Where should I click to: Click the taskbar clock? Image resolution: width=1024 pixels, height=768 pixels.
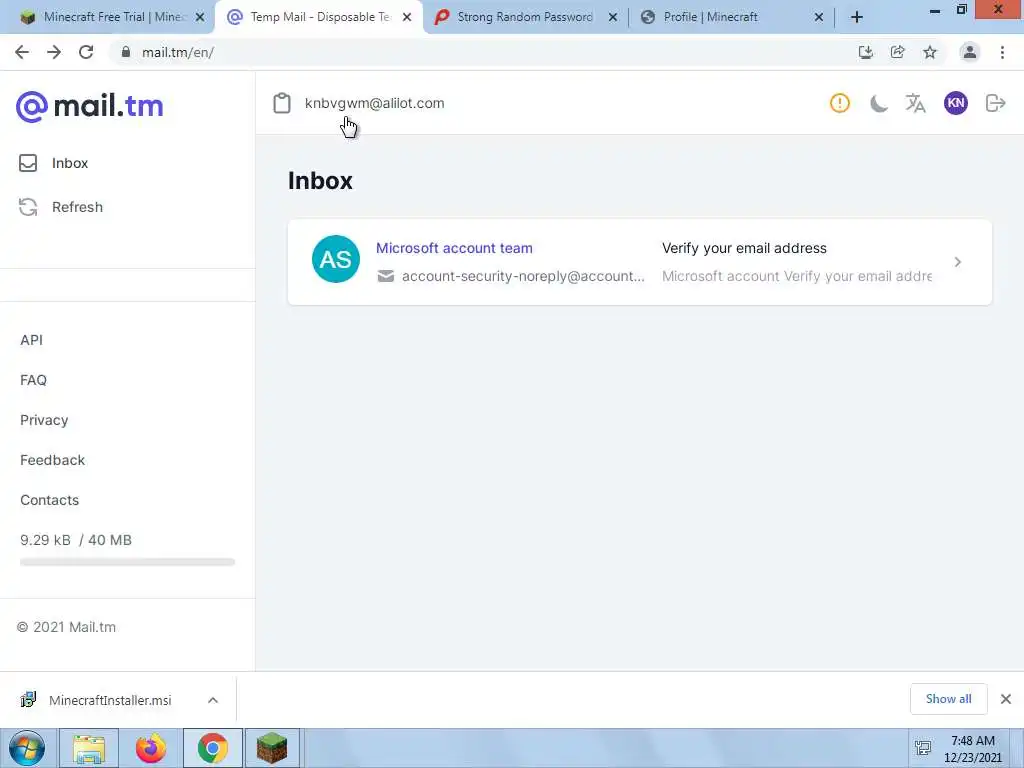tap(972, 749)
